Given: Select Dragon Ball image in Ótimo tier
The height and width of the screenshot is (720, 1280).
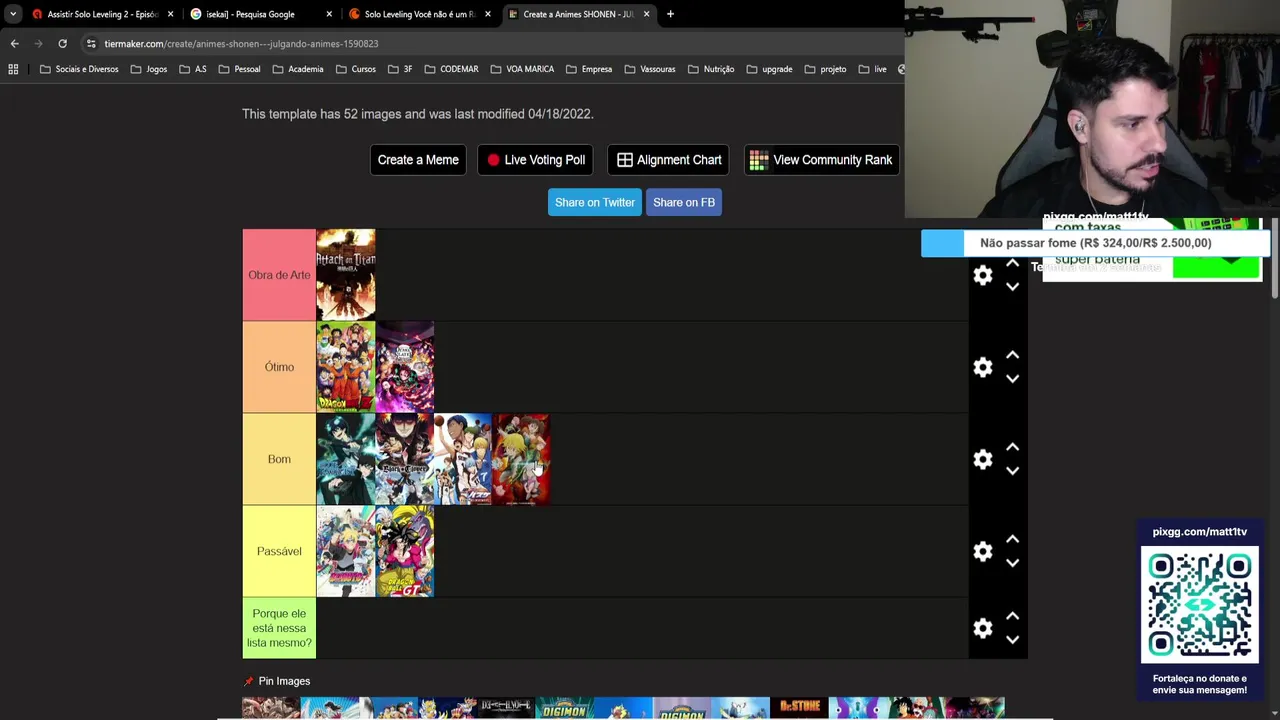Looking at the screenshot, I should pyautogui.click(x=346, y=367).
